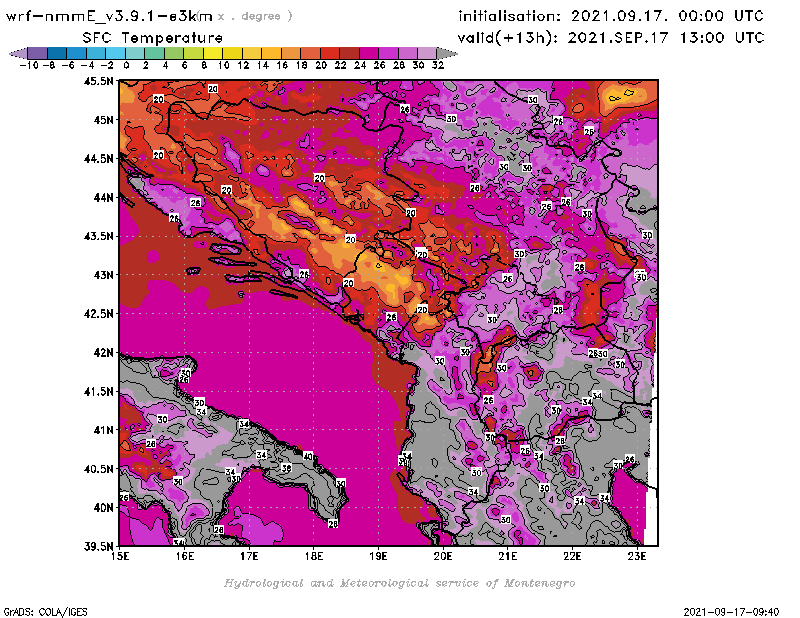Click the valid(+13h) 2021.SEP.17 13:00 UTC text
This screenshot has height=618, width=800.
611,38
